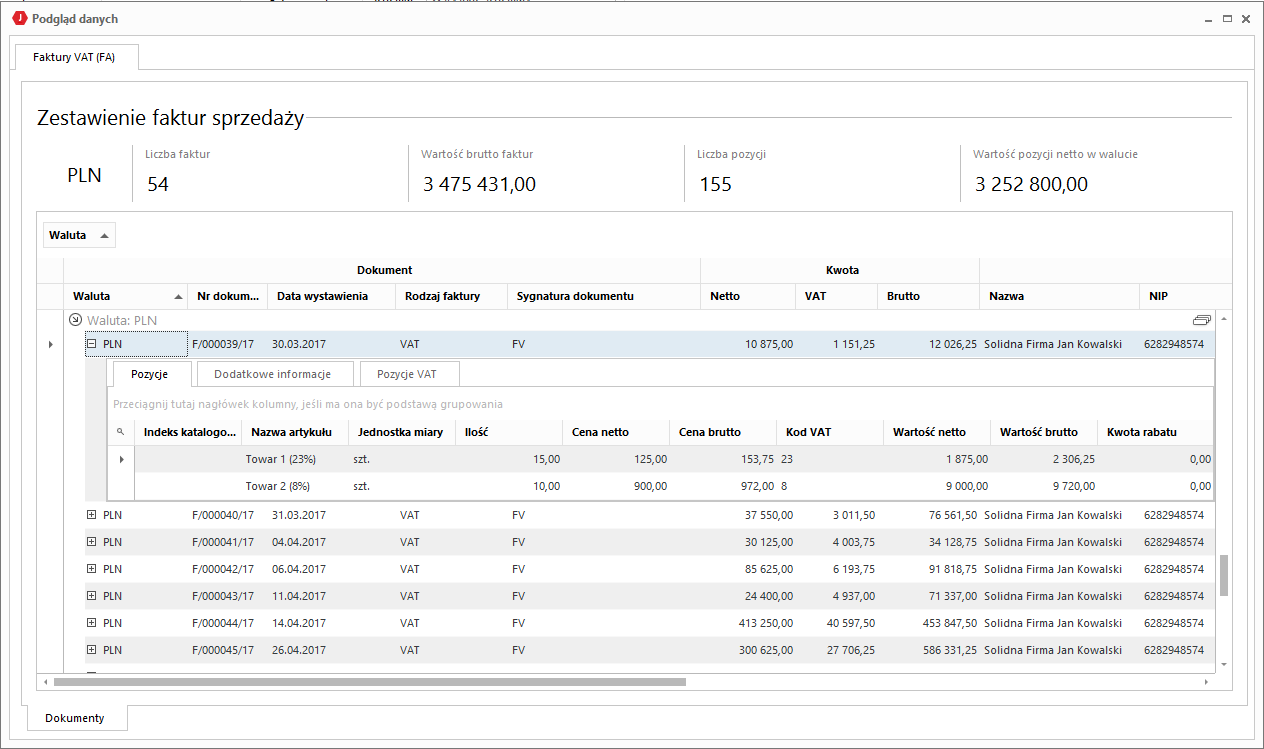Click the horizontal scrollbar thumb
Image resolution: width=1264 pixels, height=749 pixels.
[370, 682]
